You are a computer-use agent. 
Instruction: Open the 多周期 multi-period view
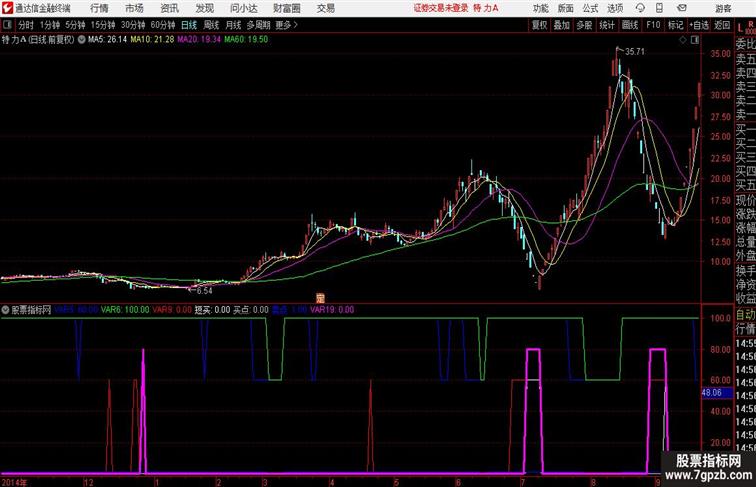258,25
